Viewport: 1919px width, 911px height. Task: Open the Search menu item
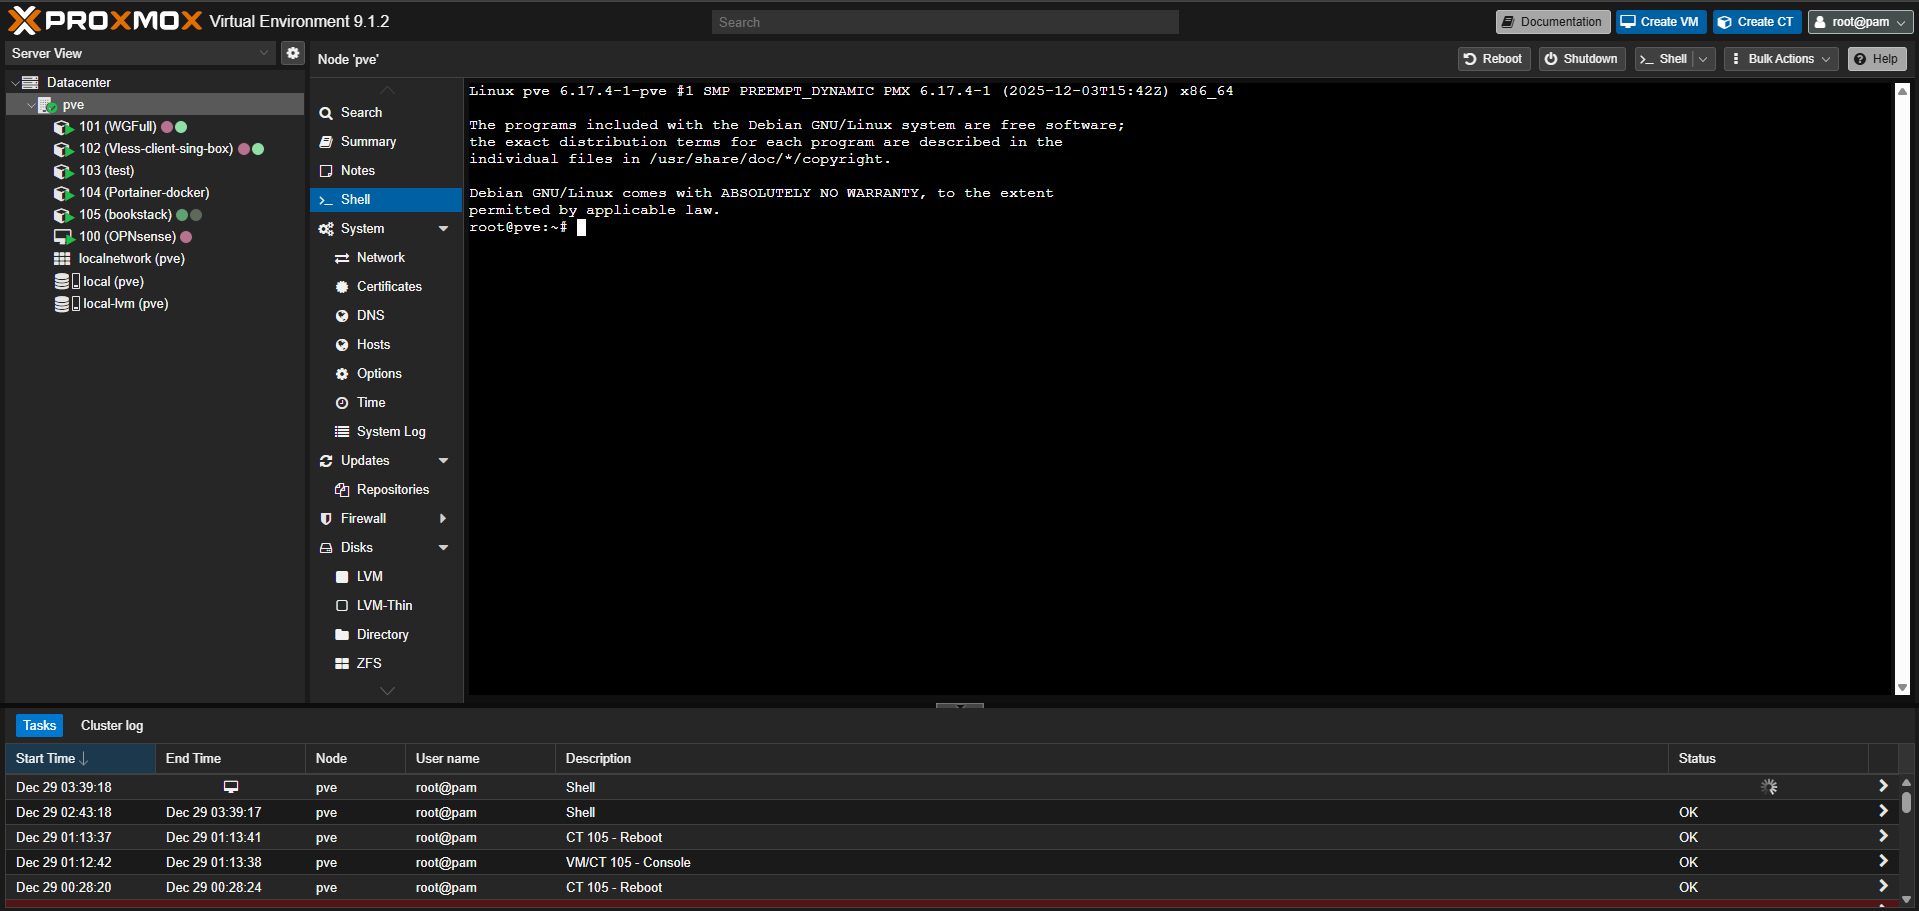386,112
